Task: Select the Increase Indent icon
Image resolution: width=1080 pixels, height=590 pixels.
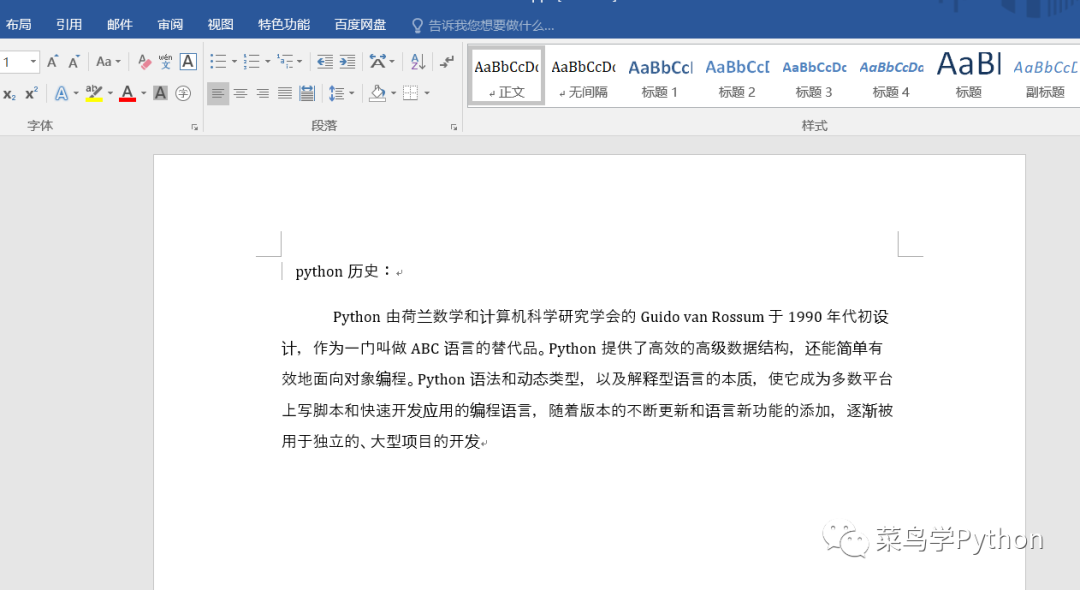Action: (347, 62)
